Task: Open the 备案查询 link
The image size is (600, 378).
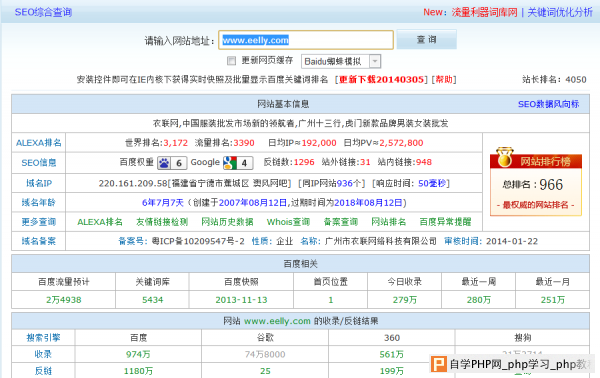Action: point(341,222)
